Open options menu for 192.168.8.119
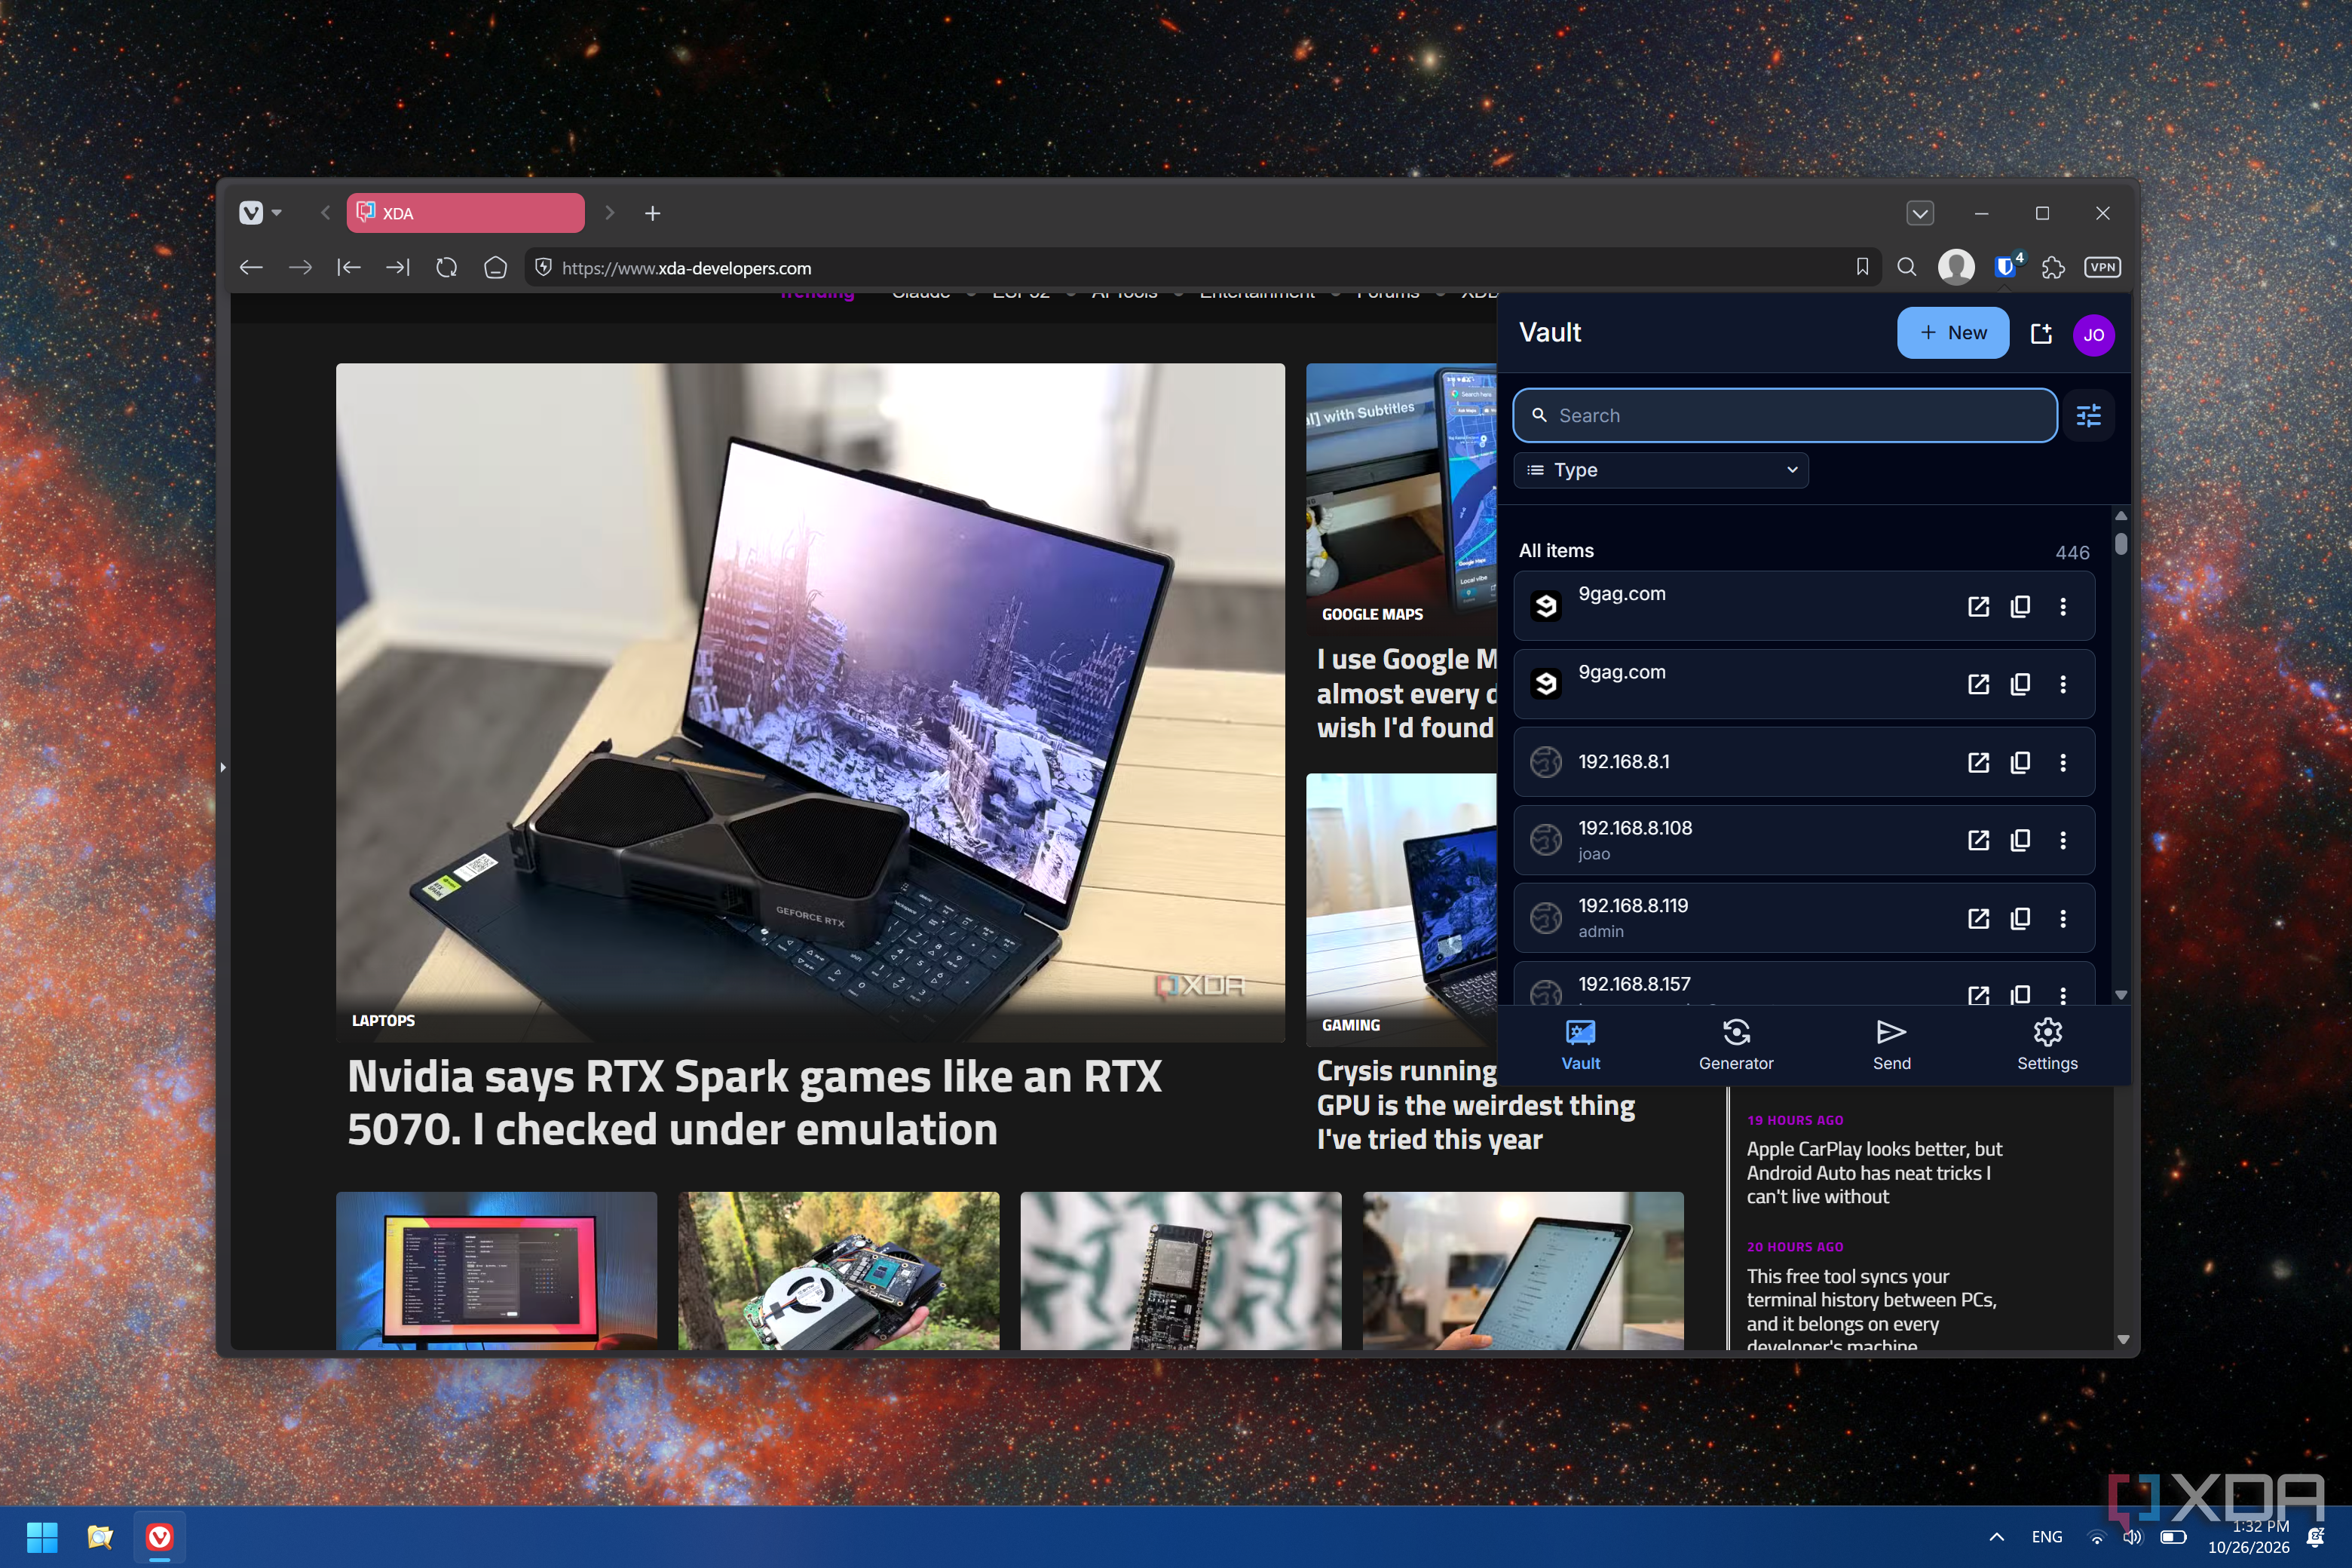Viewport: 2352px width, 1568px height. tap(2062, 918)
